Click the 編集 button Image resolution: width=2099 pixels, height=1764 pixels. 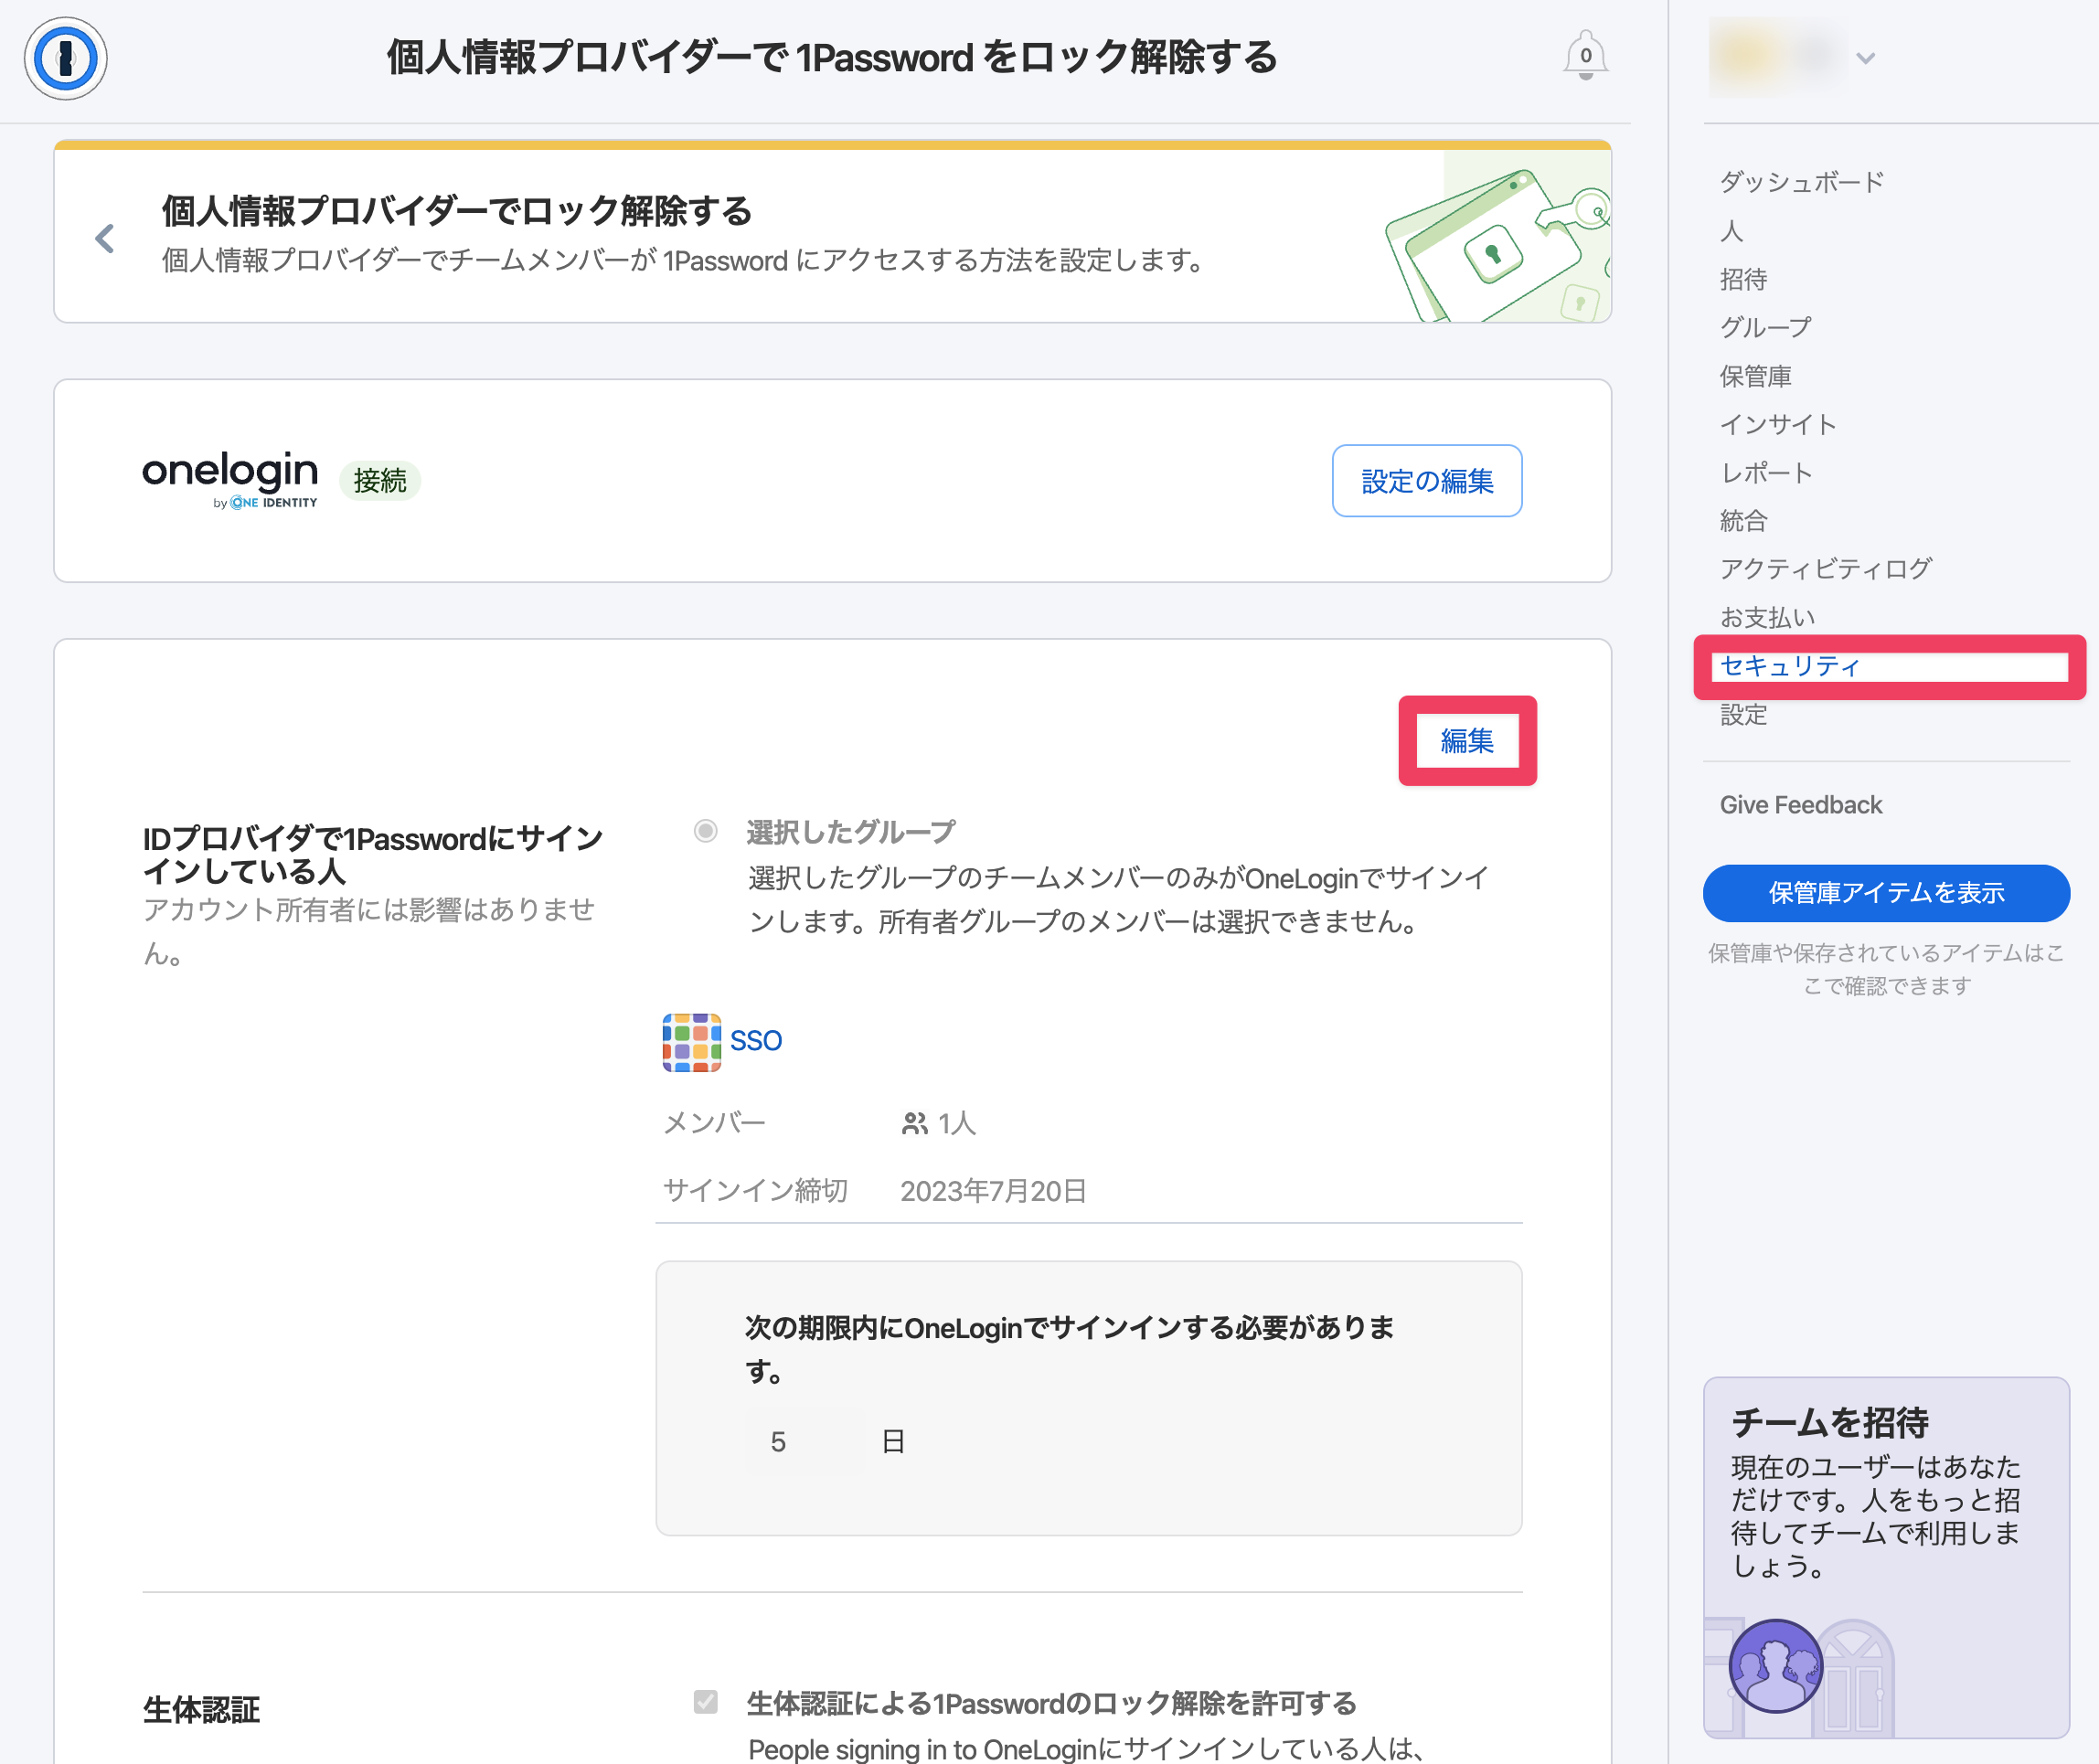1467,741
